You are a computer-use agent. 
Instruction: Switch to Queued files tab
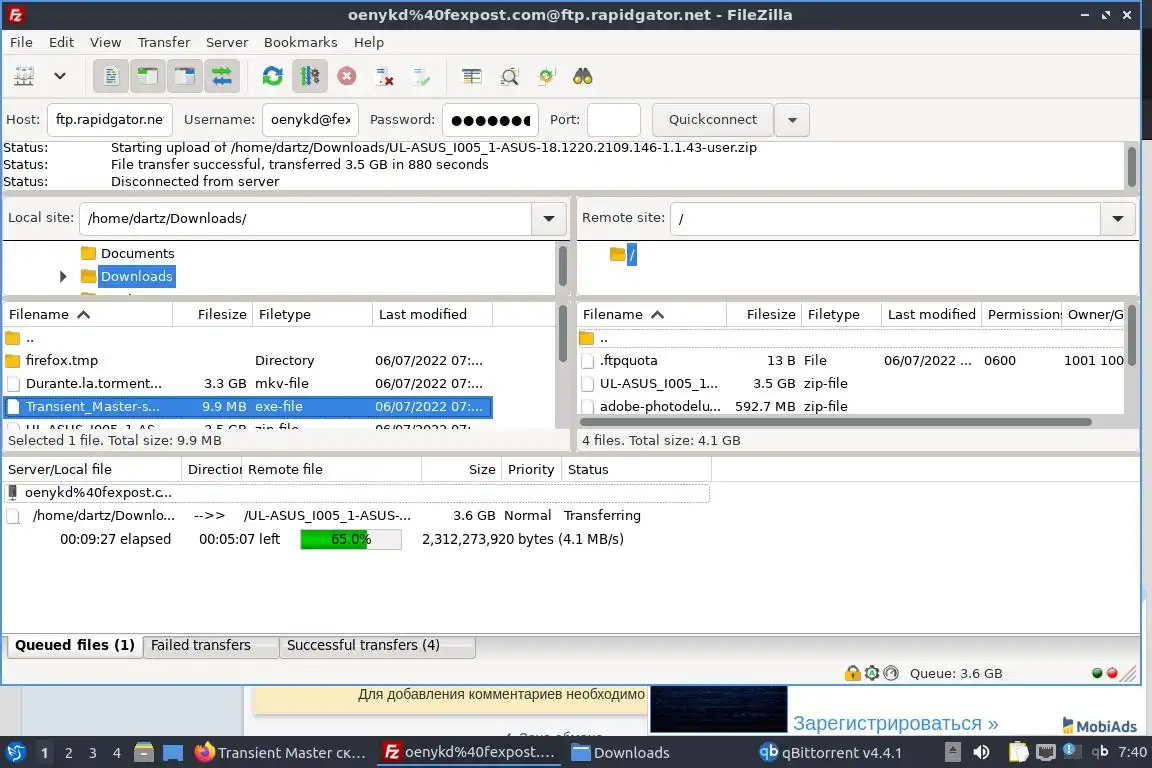[74, 645]
